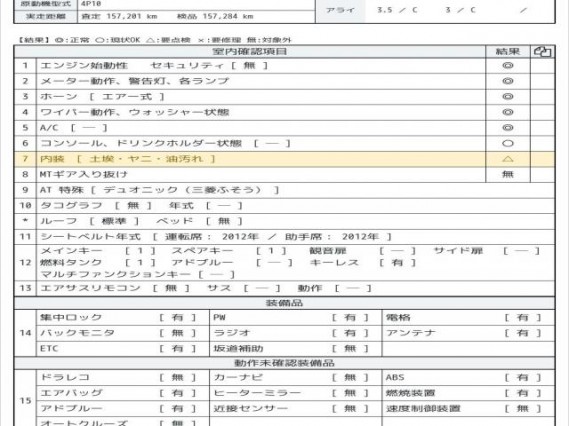Click the ETC equipment entry
Image resolution: width=569 pixels, height=426 pixels.
[123, 349]
